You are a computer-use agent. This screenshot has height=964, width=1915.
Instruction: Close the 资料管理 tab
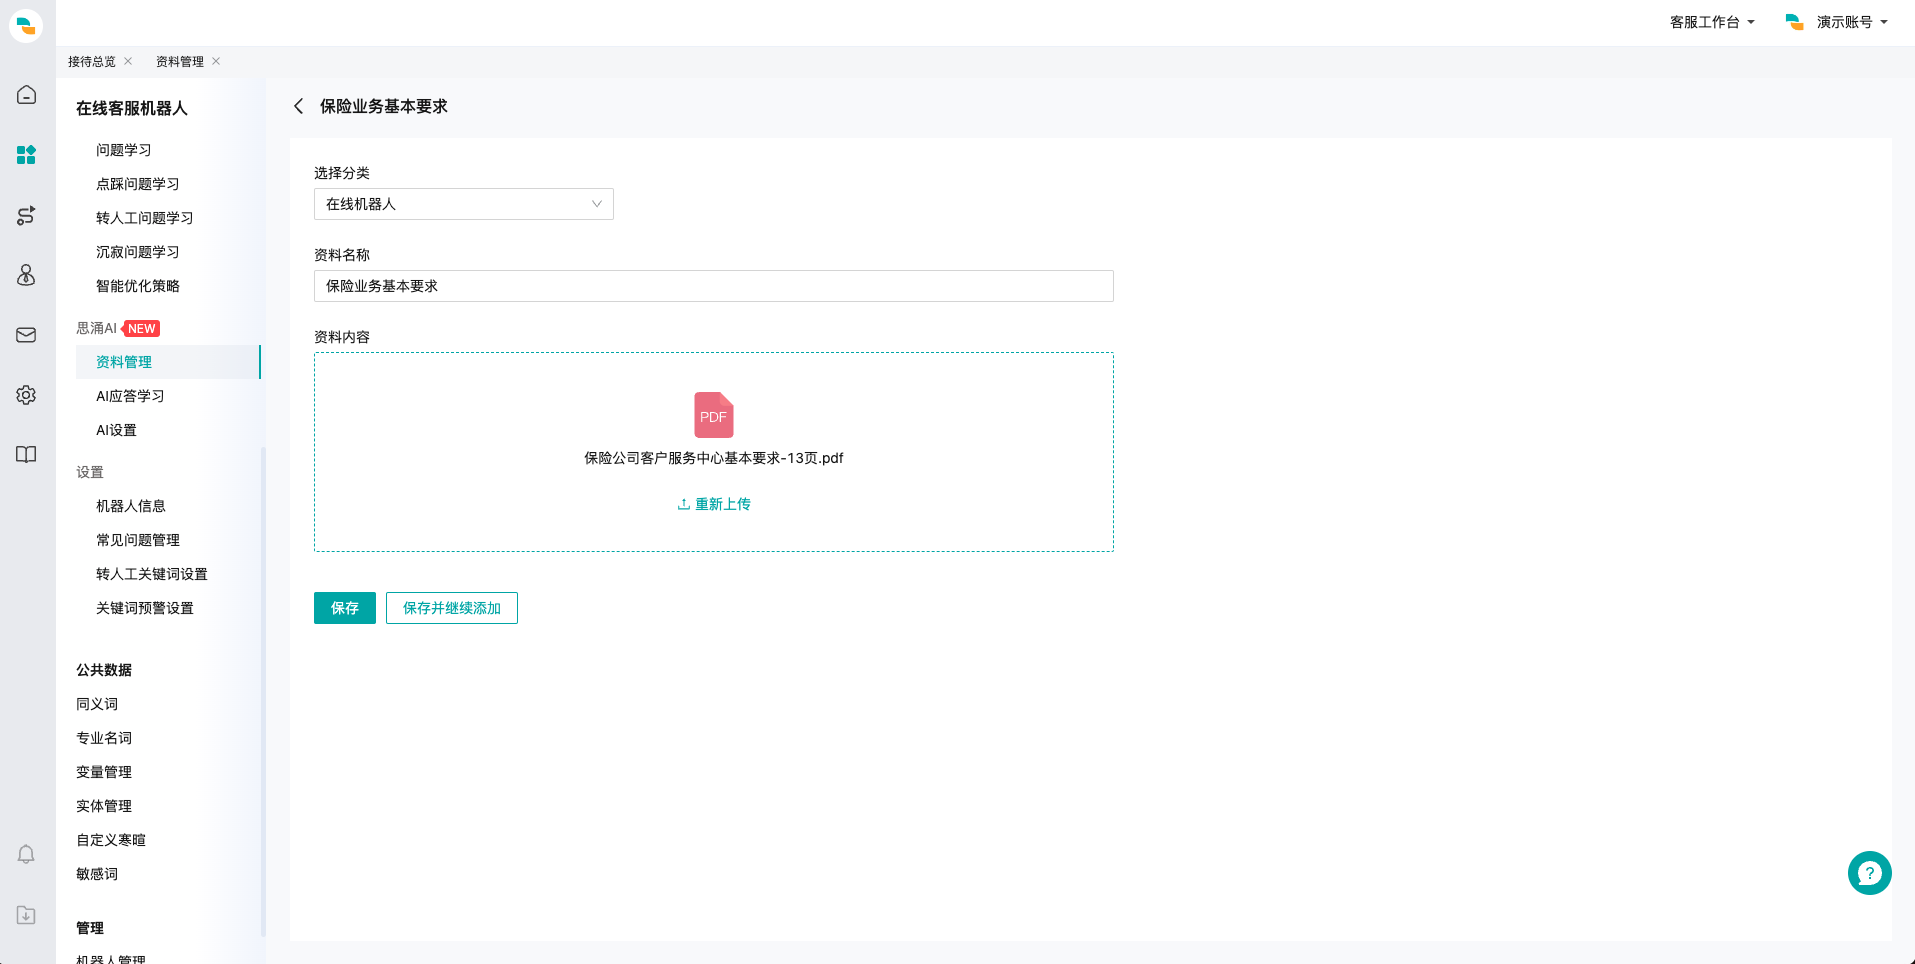[216, 61]
